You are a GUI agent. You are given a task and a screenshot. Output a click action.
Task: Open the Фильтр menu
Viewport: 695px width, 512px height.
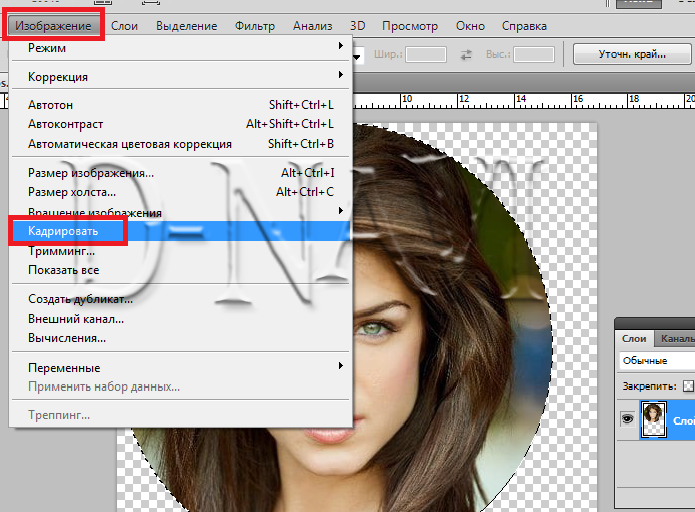coord(255,26)
